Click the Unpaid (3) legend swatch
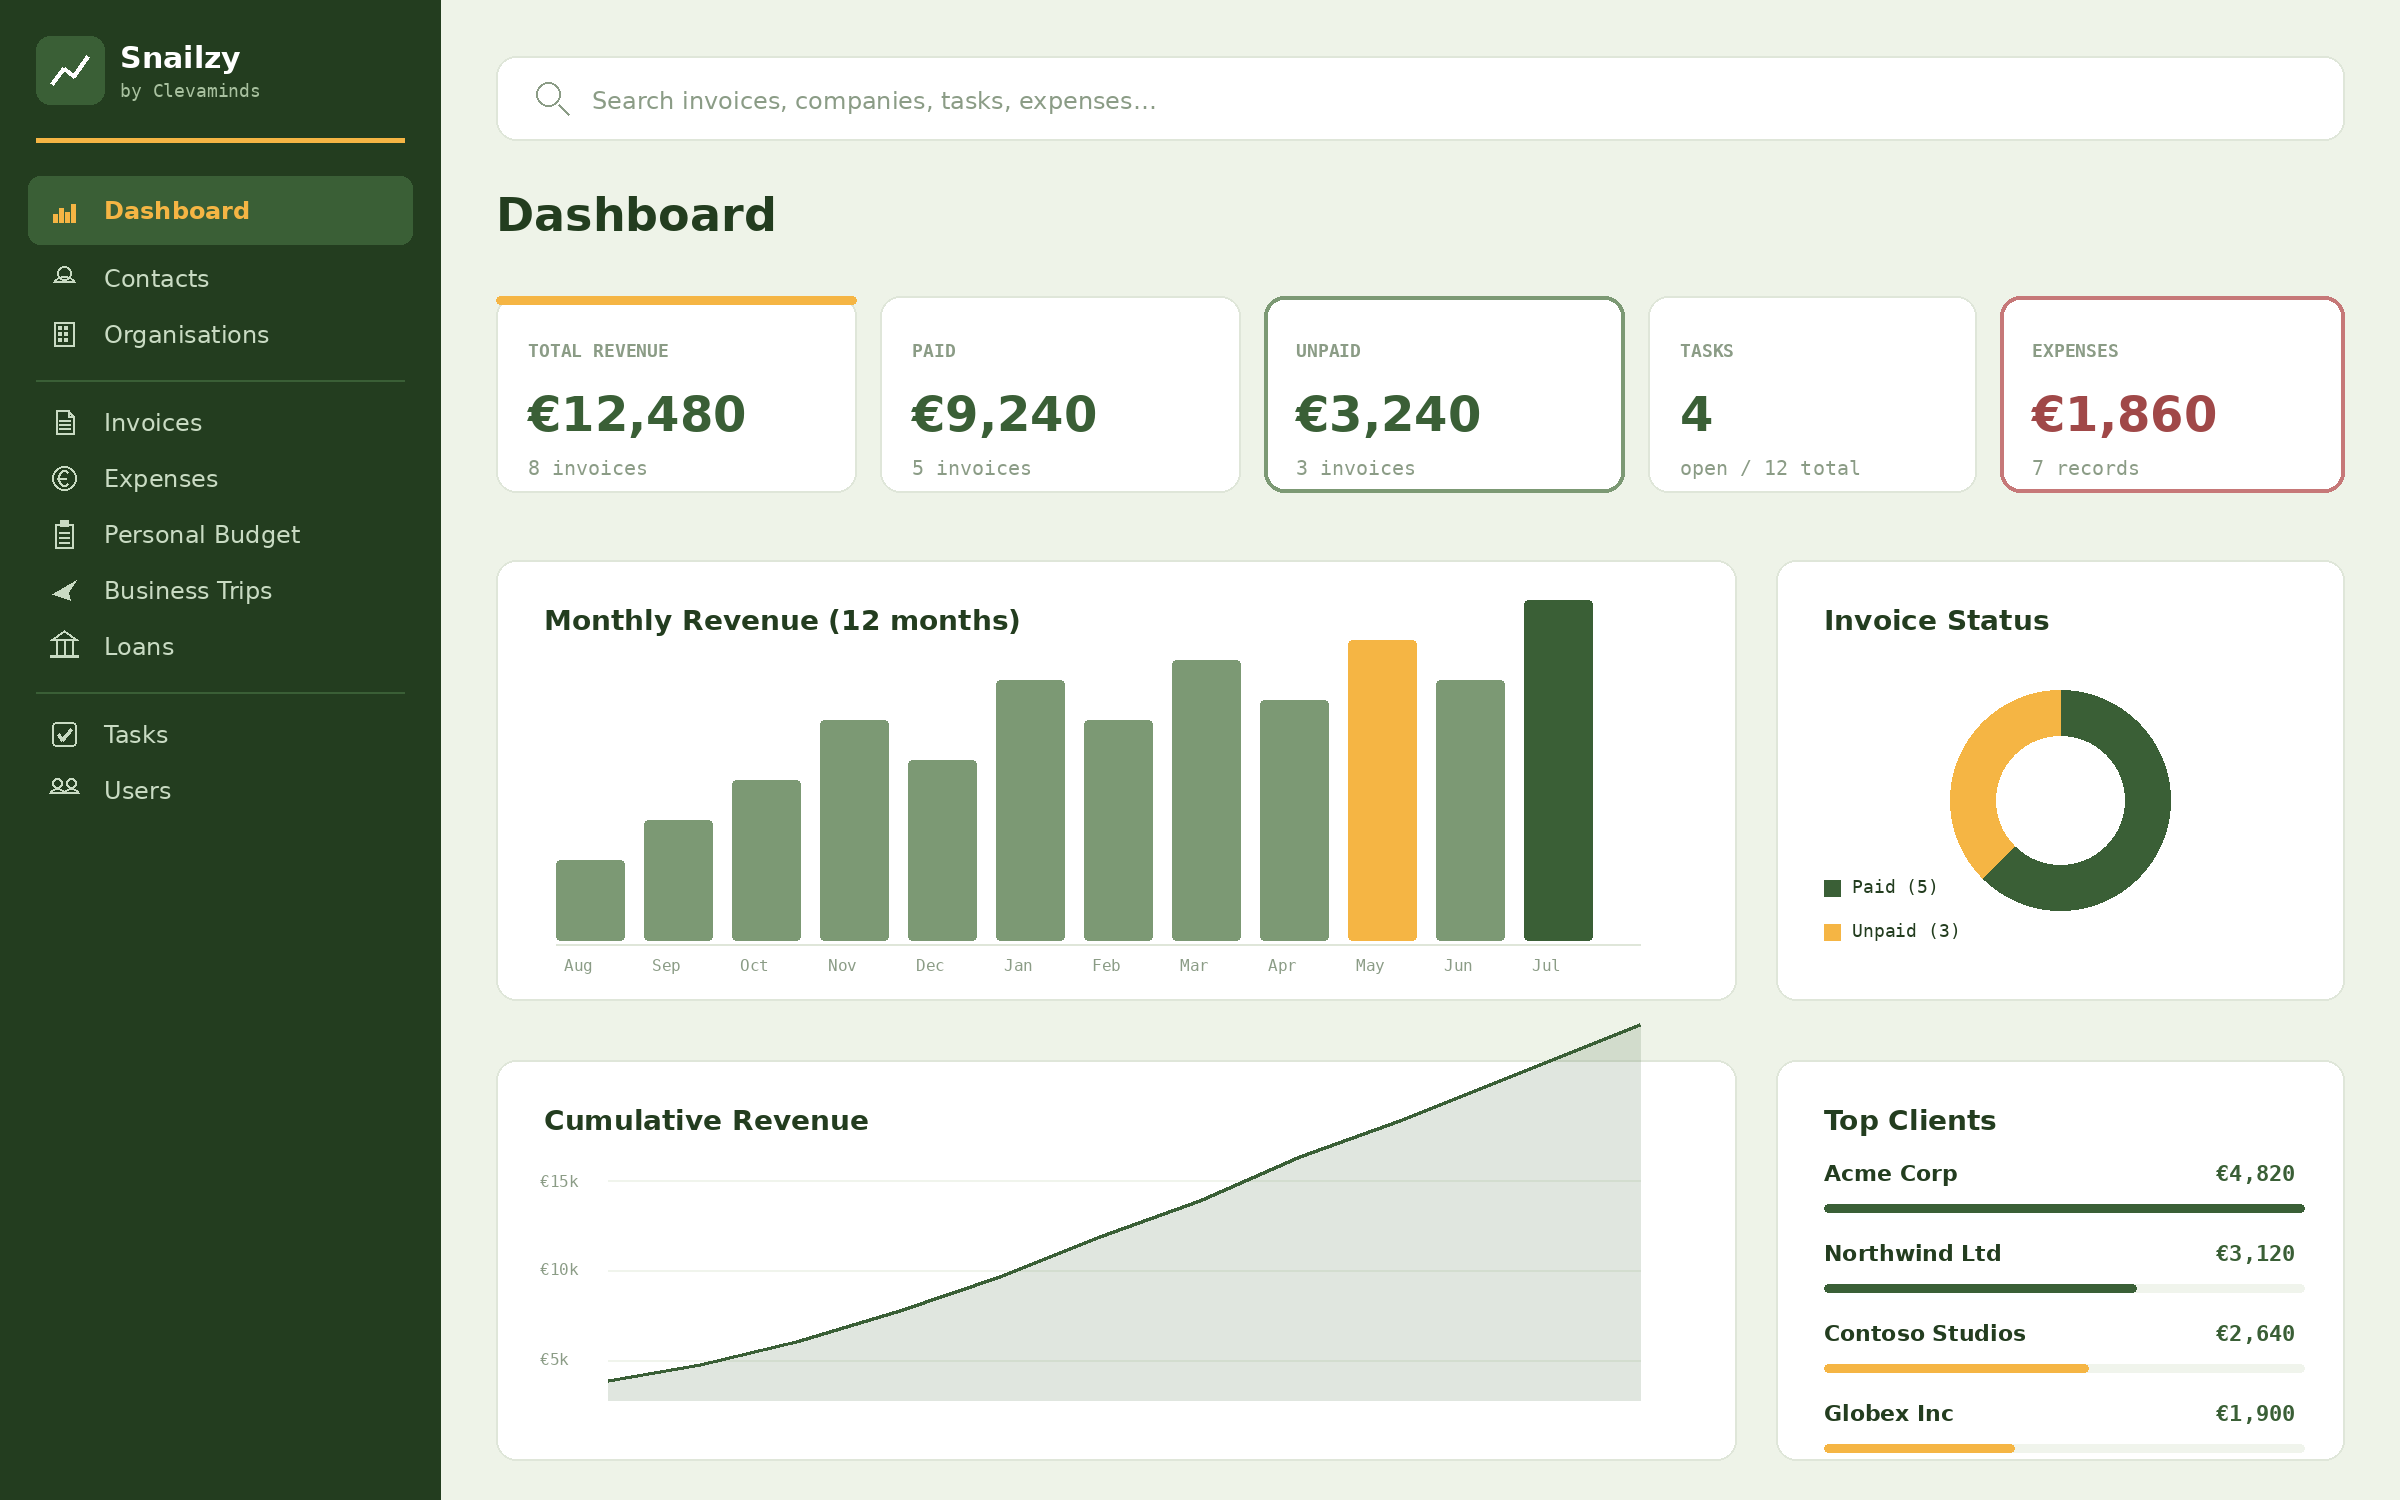This screenshot has height=1500, width=2400. [1832, 932]
